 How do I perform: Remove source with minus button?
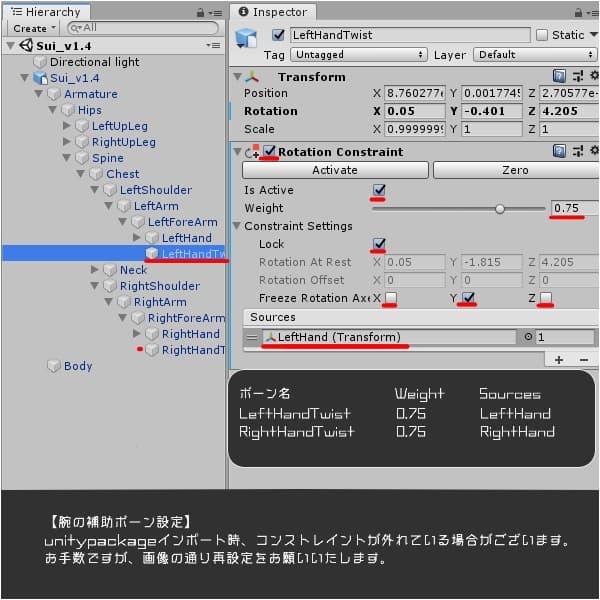pos(584,360)
